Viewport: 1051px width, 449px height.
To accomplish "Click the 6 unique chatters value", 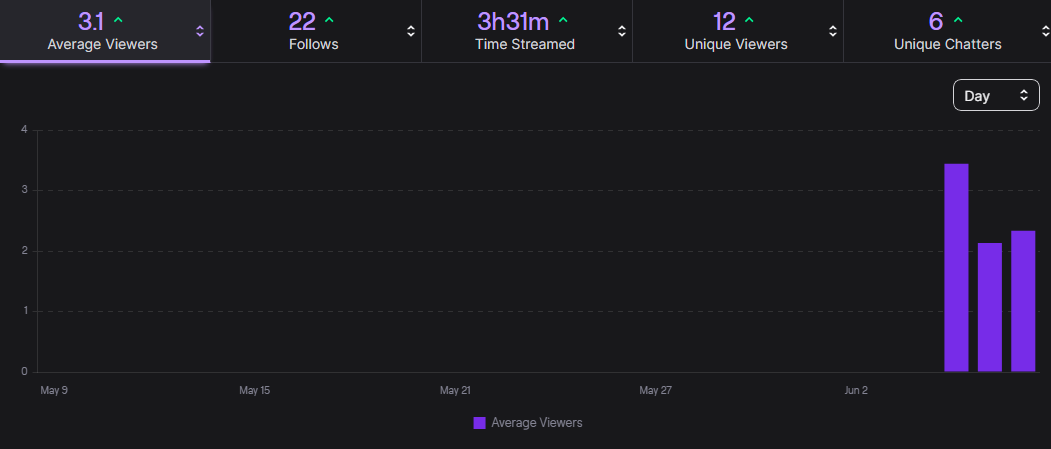I will [x=936, y=21].
